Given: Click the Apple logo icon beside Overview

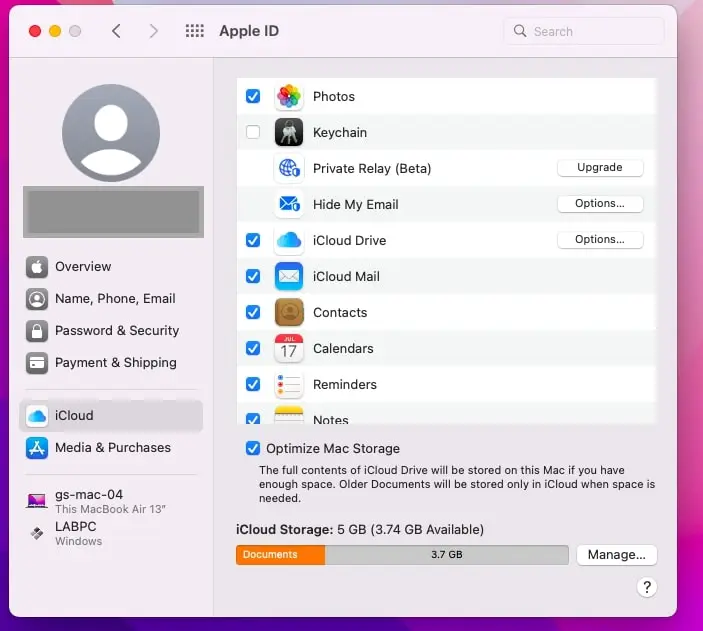Looking at the screenshot, I should click(x=37, y=267).
